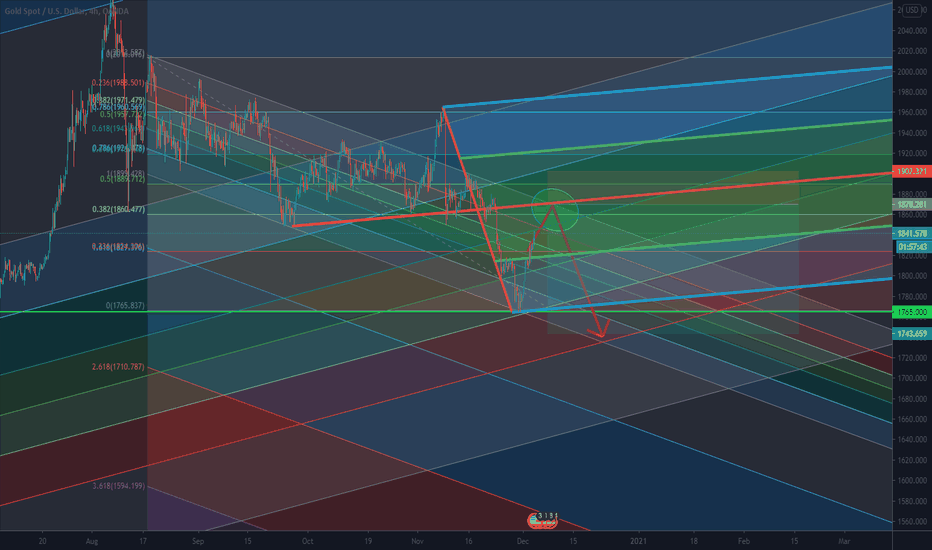The height and width of the screenshot is (550, 932).
Task: Open the event flags icon above time axis
Action: (x=543, y=521)
